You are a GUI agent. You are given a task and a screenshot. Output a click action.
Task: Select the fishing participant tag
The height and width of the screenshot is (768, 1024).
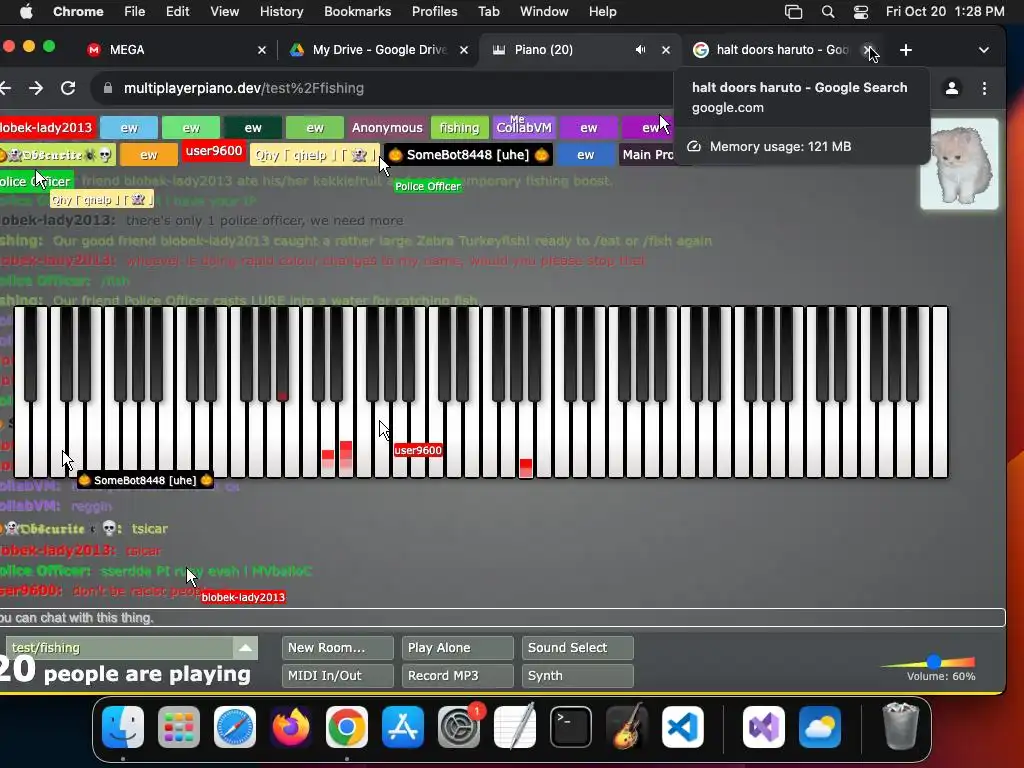[459, 128]
